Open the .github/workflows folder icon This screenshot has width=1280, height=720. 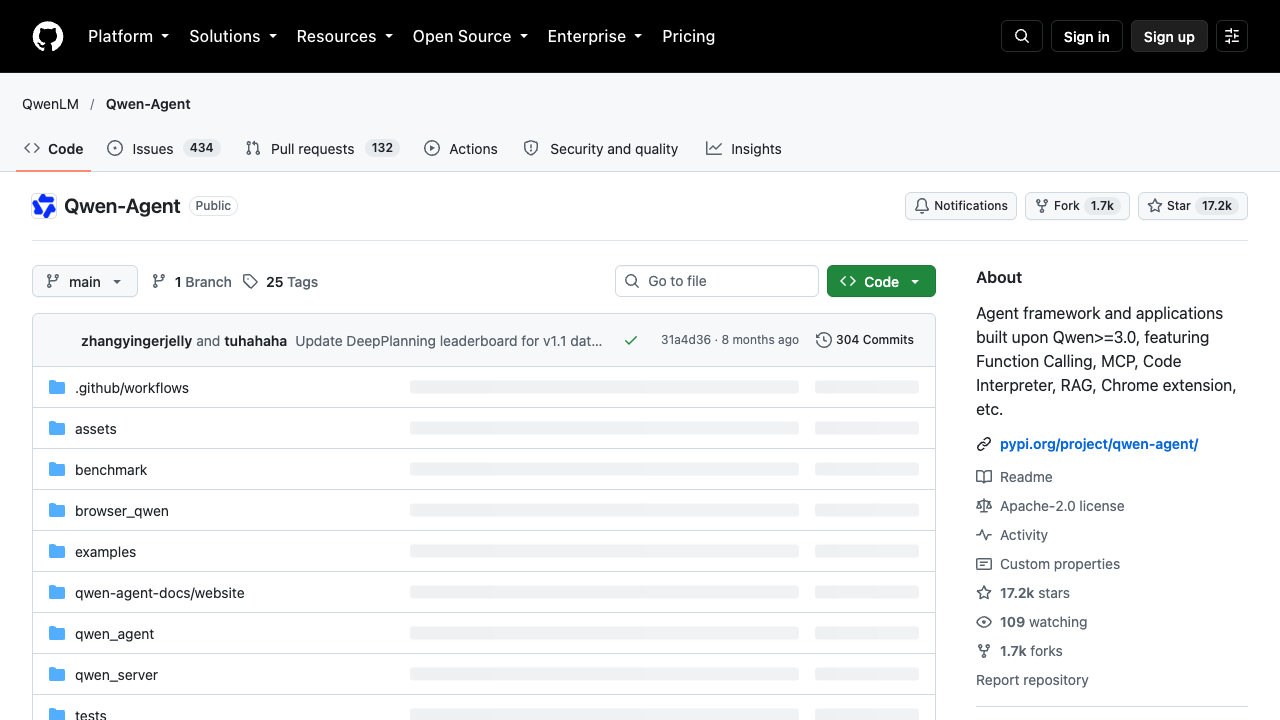coord(57,388)
